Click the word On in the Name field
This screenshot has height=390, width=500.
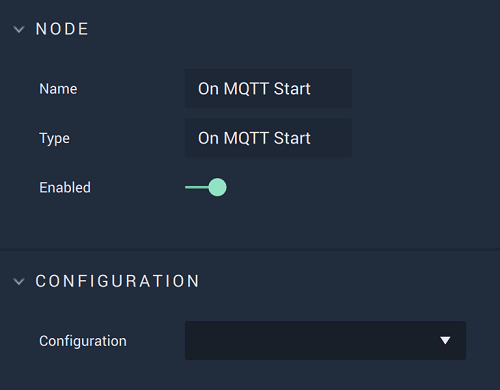(x=208, y=89)
